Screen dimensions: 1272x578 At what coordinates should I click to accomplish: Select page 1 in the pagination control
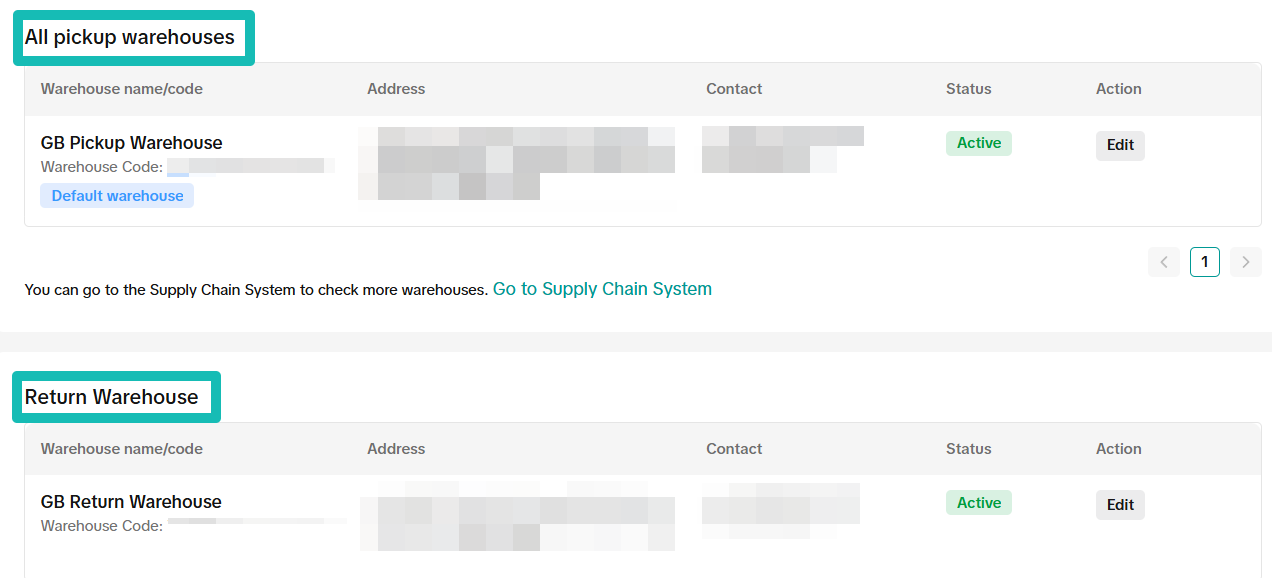tap(1204, 261)
